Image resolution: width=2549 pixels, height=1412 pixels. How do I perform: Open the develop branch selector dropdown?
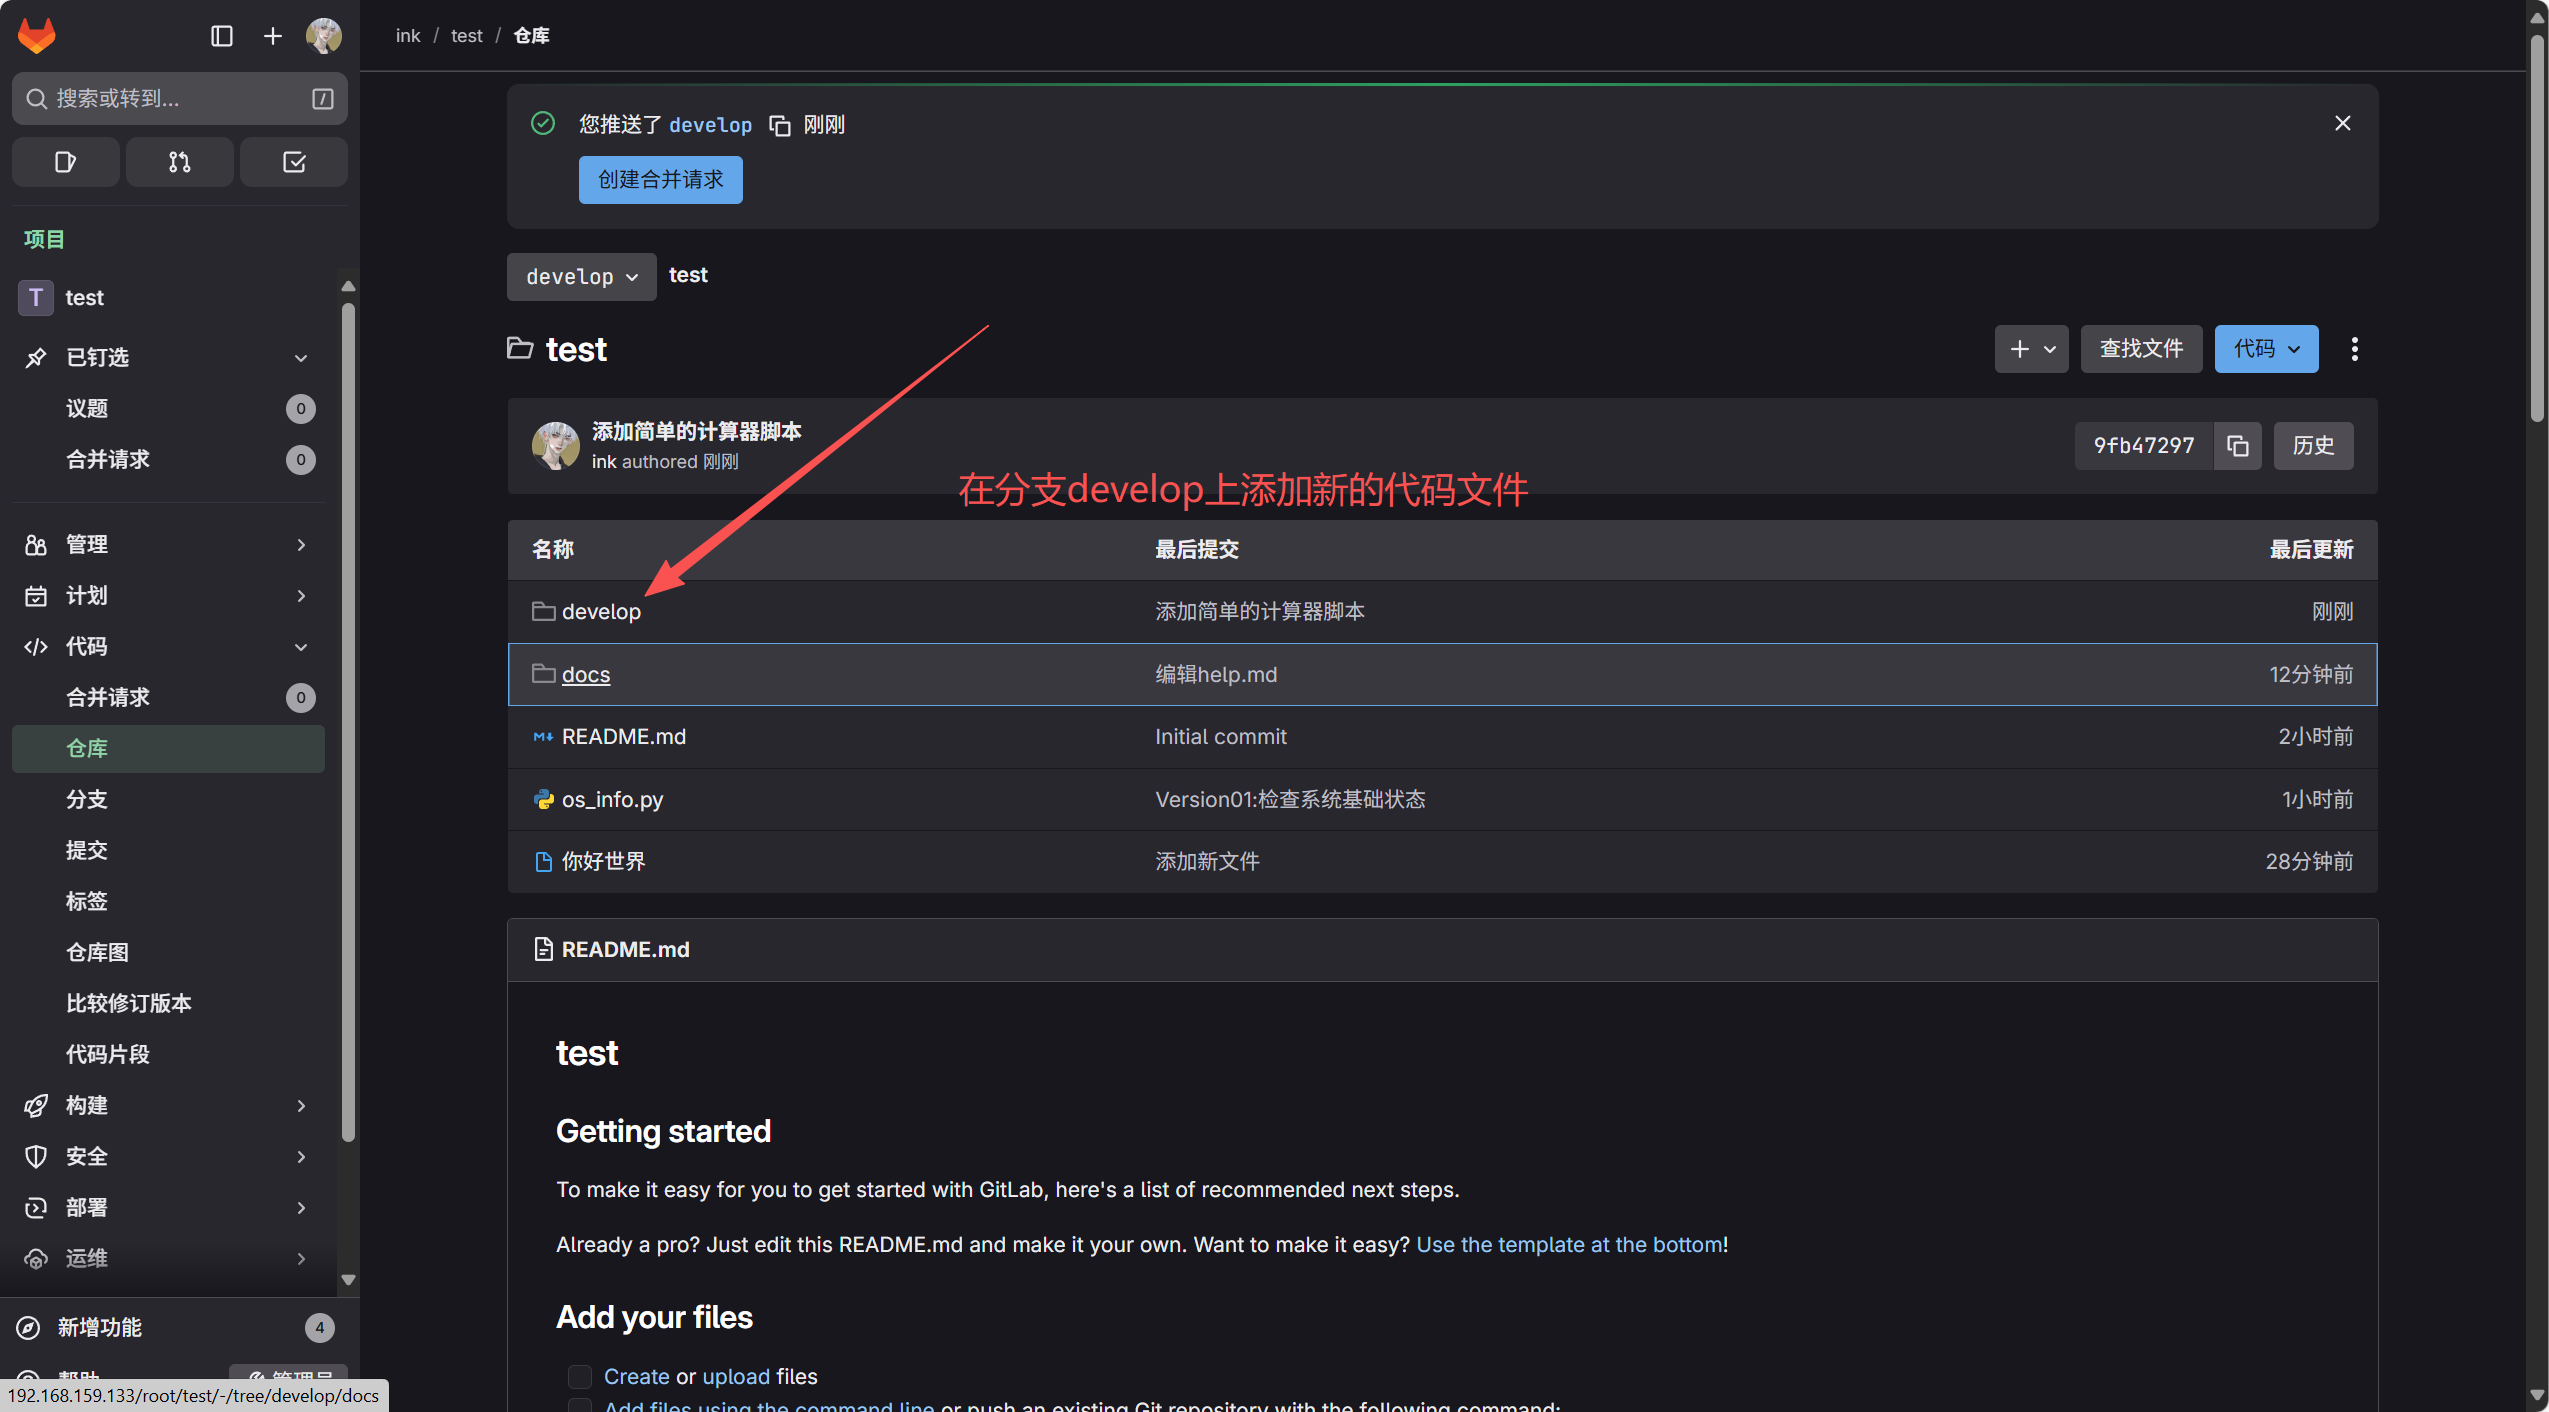(x=581, y=277)
